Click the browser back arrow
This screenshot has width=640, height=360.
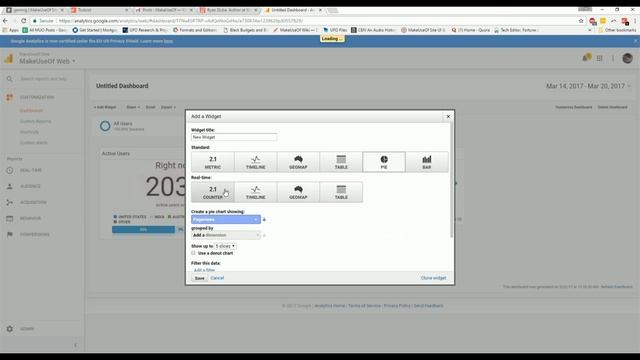coord(5,21)
